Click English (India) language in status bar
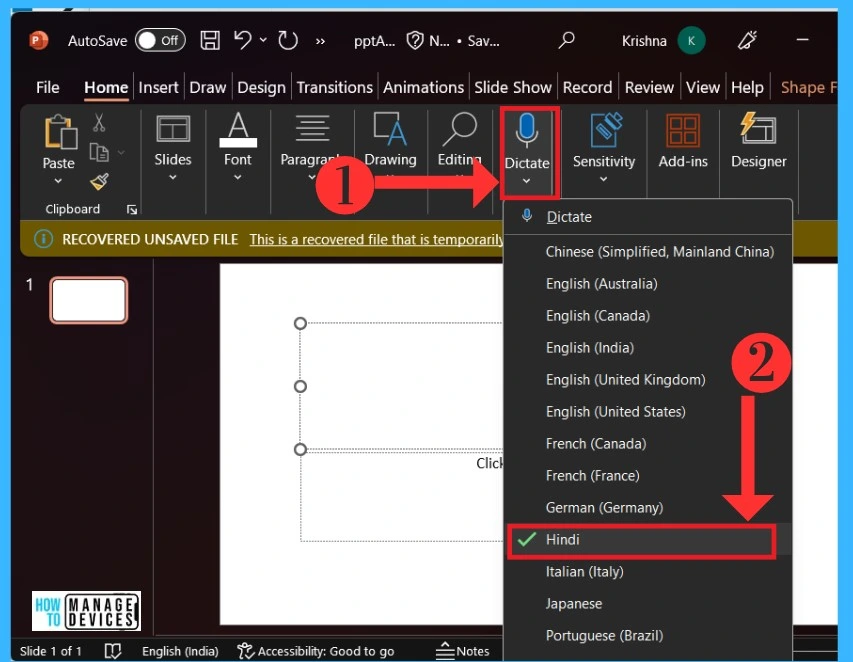This screenshot has height=662, width=853. coord(180,651)
